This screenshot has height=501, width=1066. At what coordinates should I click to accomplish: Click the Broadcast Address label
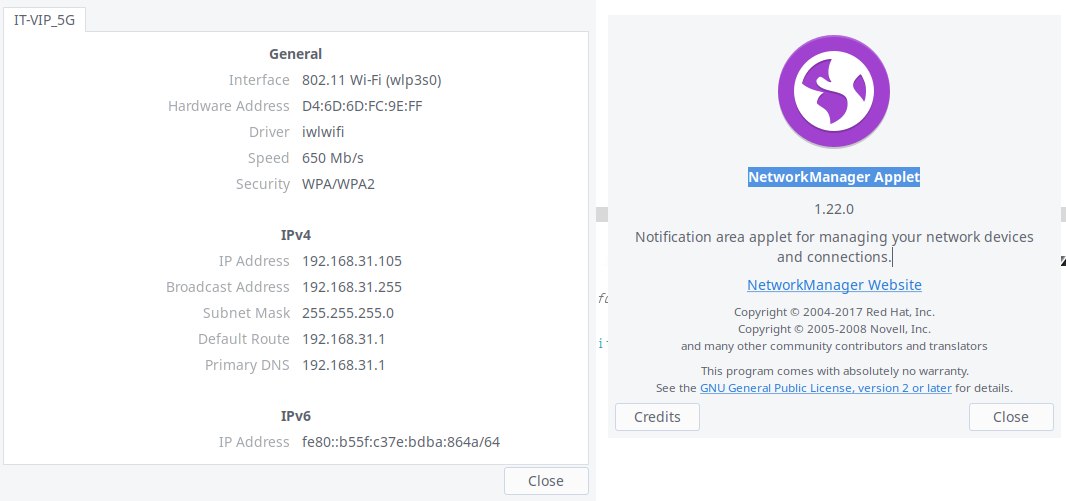click(228, 287)
